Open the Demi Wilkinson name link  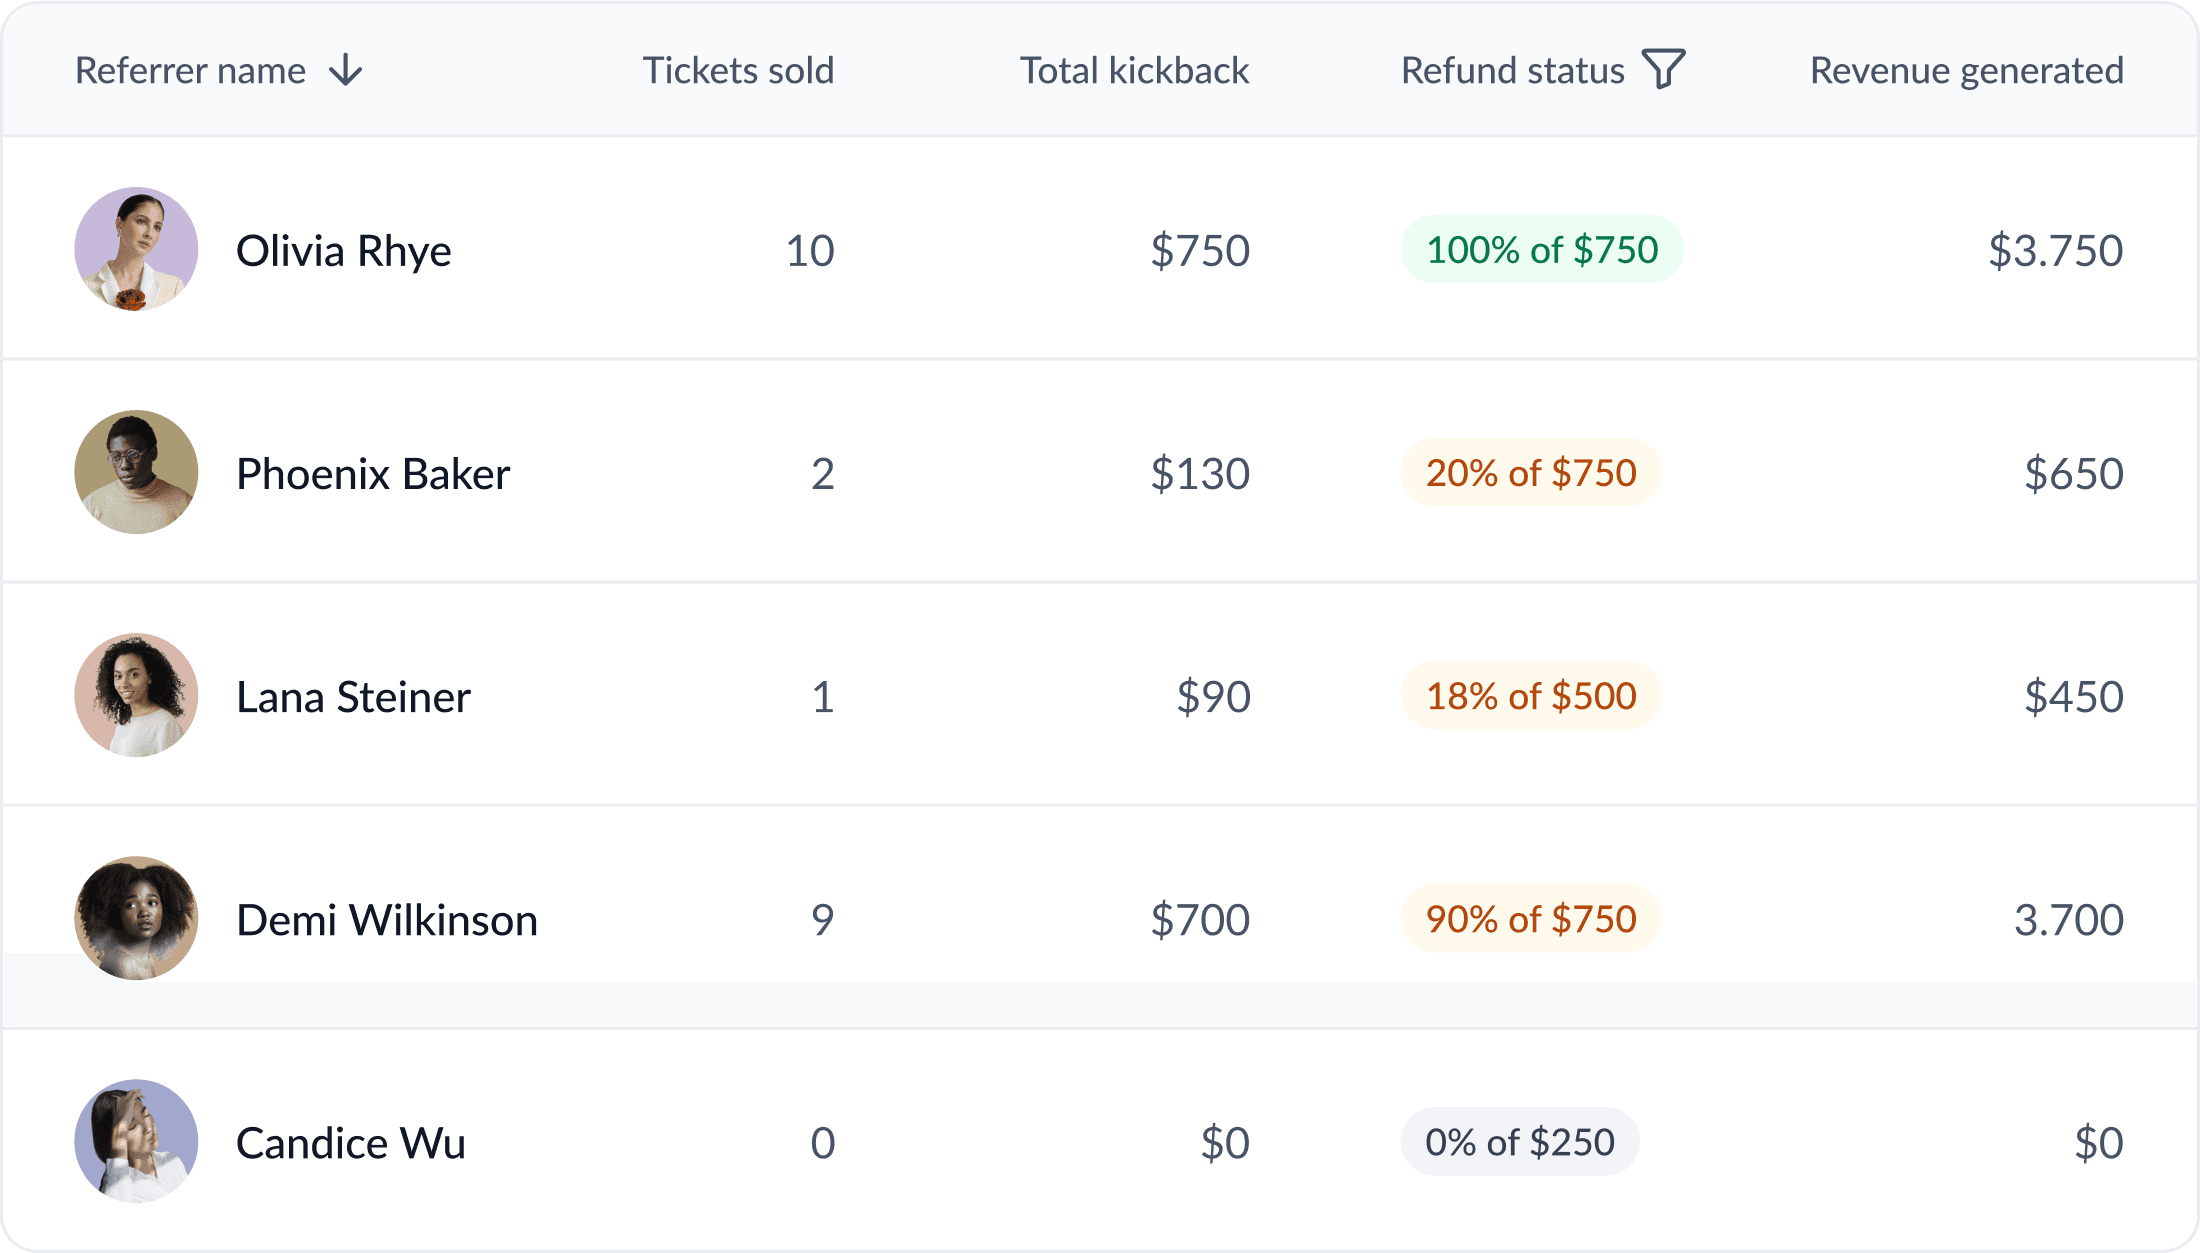coord(386,920)
